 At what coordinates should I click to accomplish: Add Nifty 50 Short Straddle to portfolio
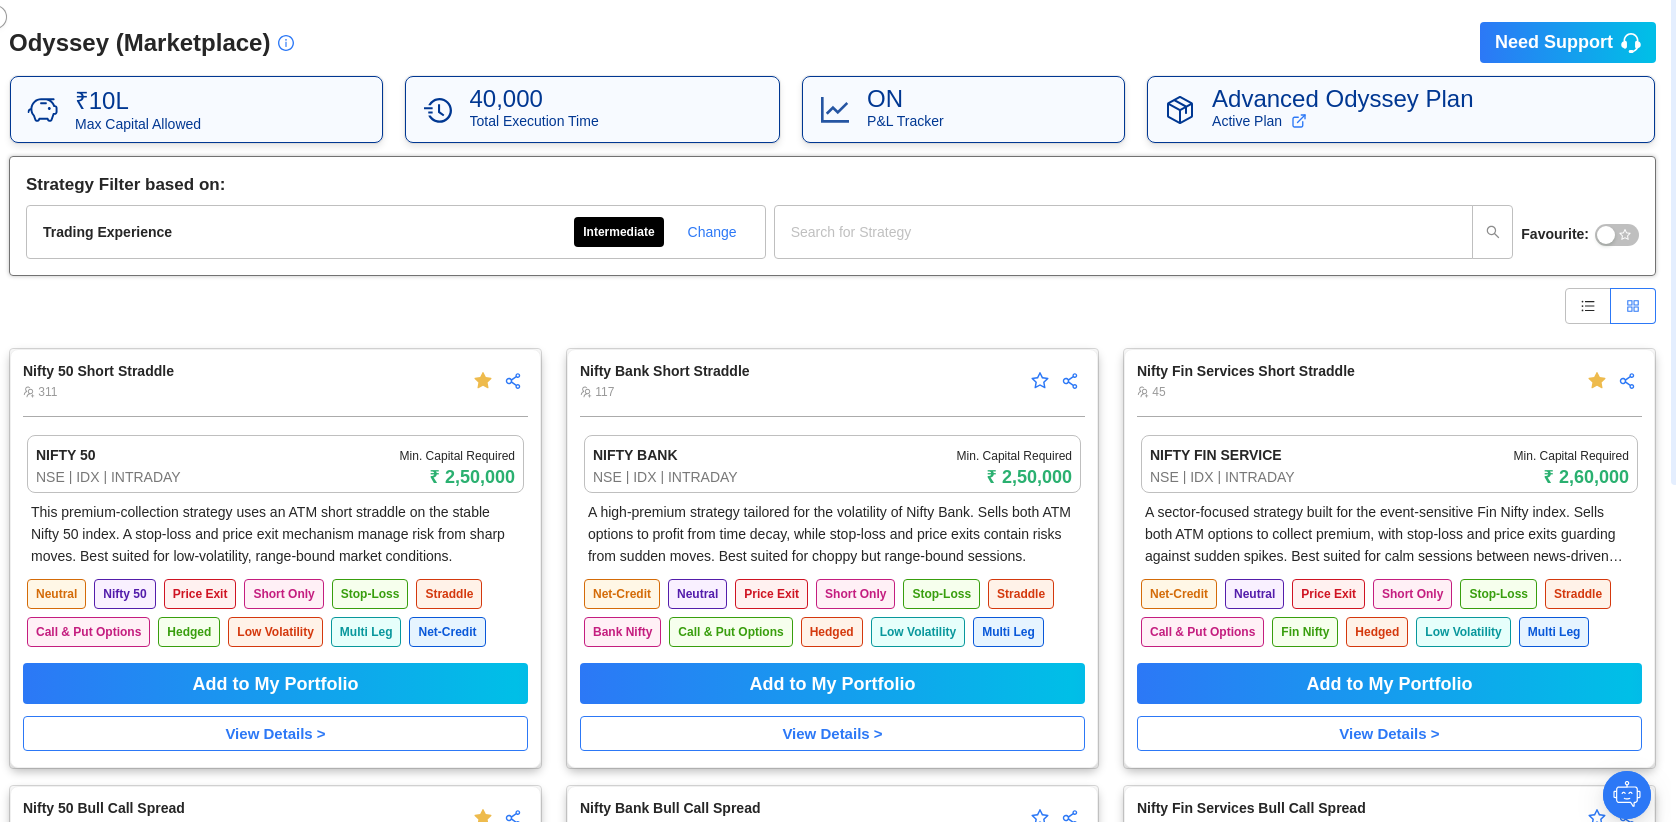pyautogui.click(x=275, y=684)
